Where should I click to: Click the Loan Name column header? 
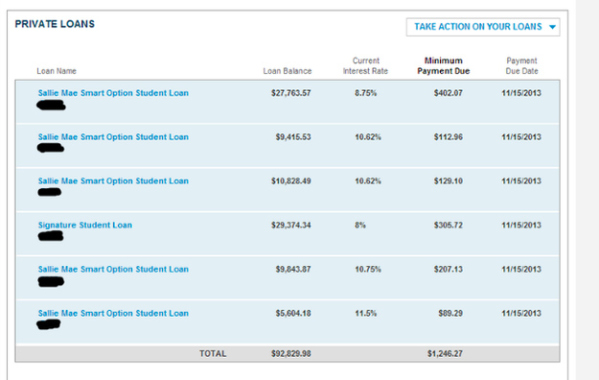point(56,71)
